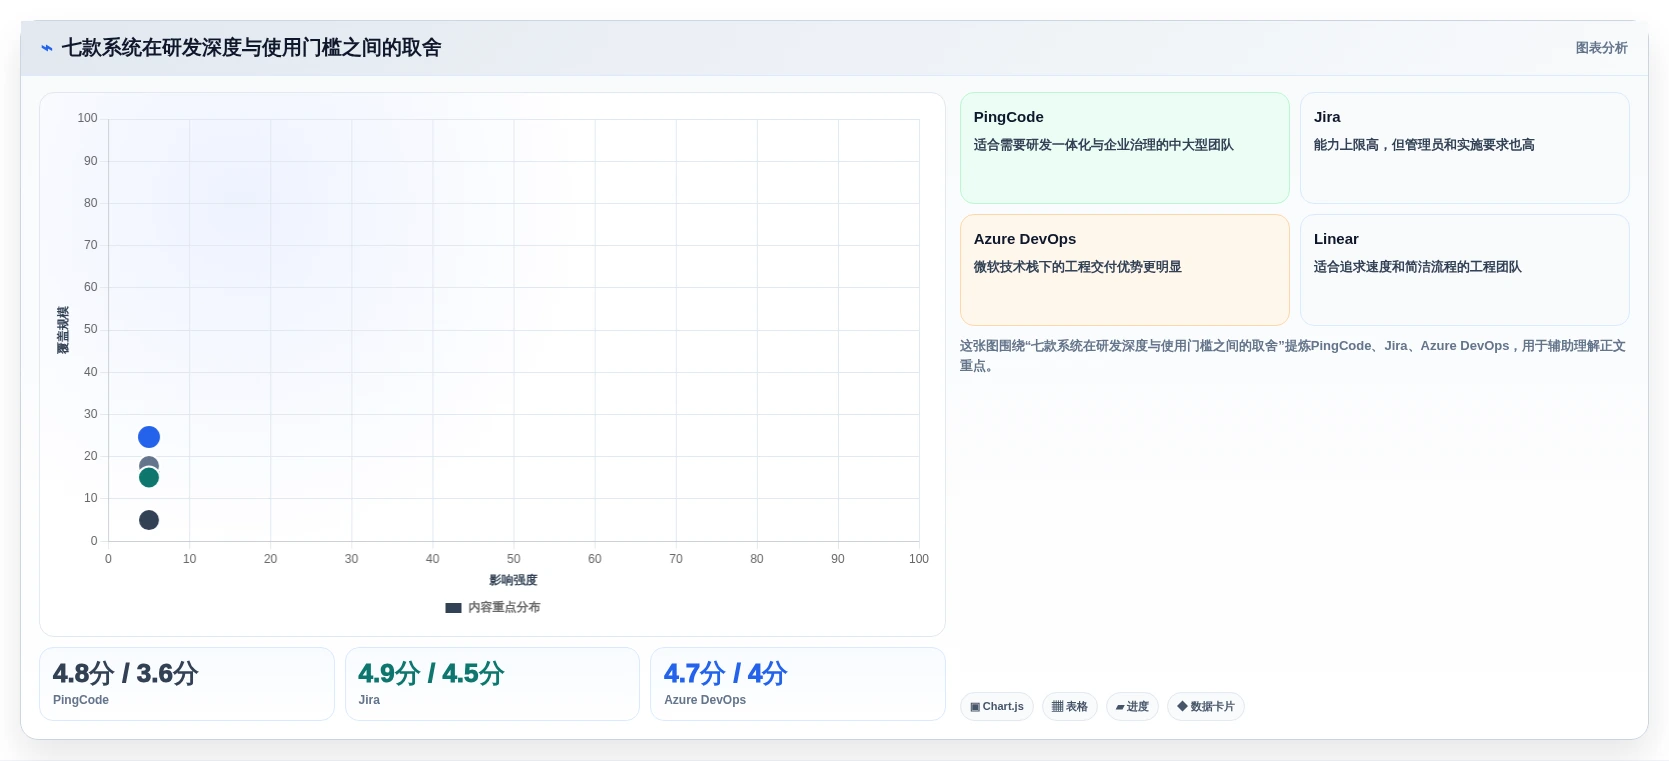The height and width of the screenshot is (761, 1669).
Task: Toggle the 内容重点分布 legend item
Action: [x=492, y=607]
